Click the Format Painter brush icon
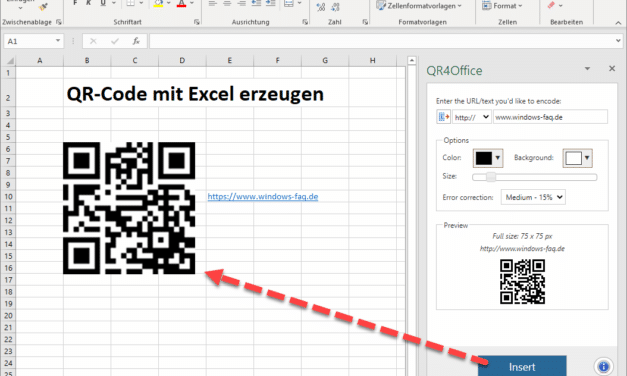The image size is (627, 376). pyautogui.click(x=43, y=6)
